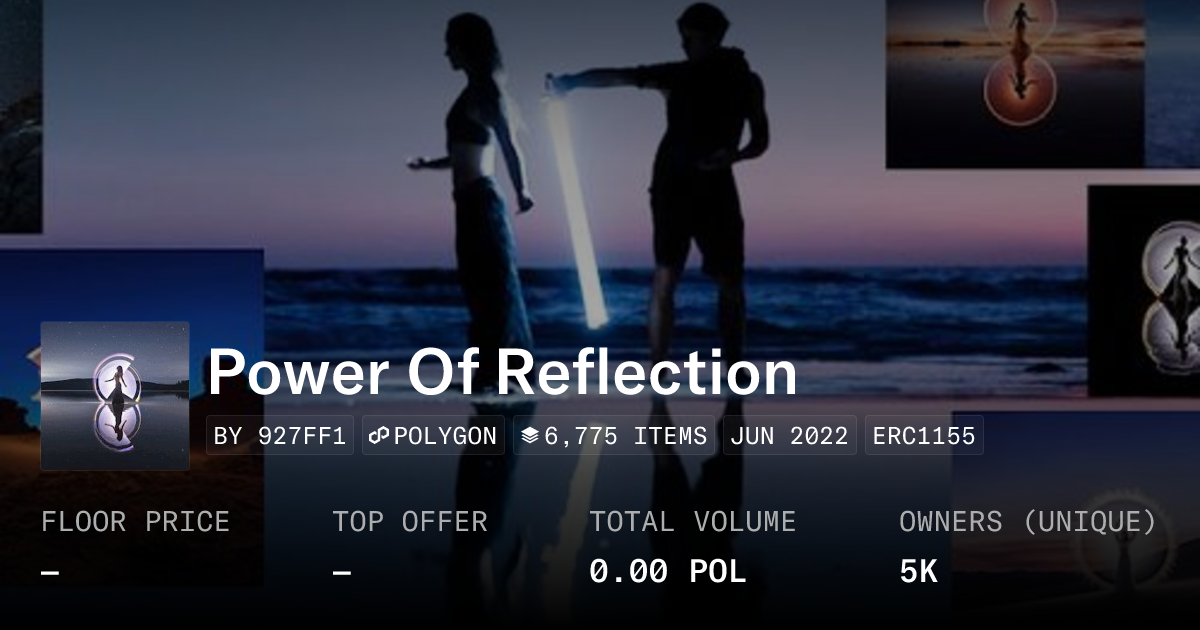Click the POLYGON chain badge
Screen dimensions: 1200x630
[x=434, y=436]
